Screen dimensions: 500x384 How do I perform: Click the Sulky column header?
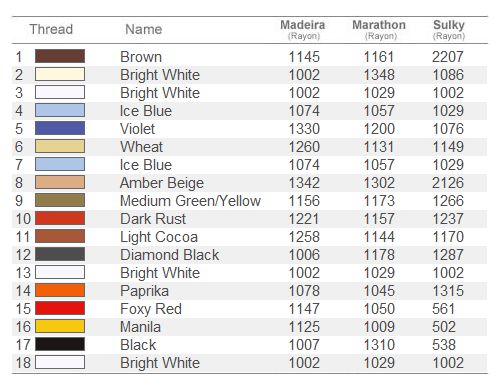pyautogui.click(x=449, y=29)
